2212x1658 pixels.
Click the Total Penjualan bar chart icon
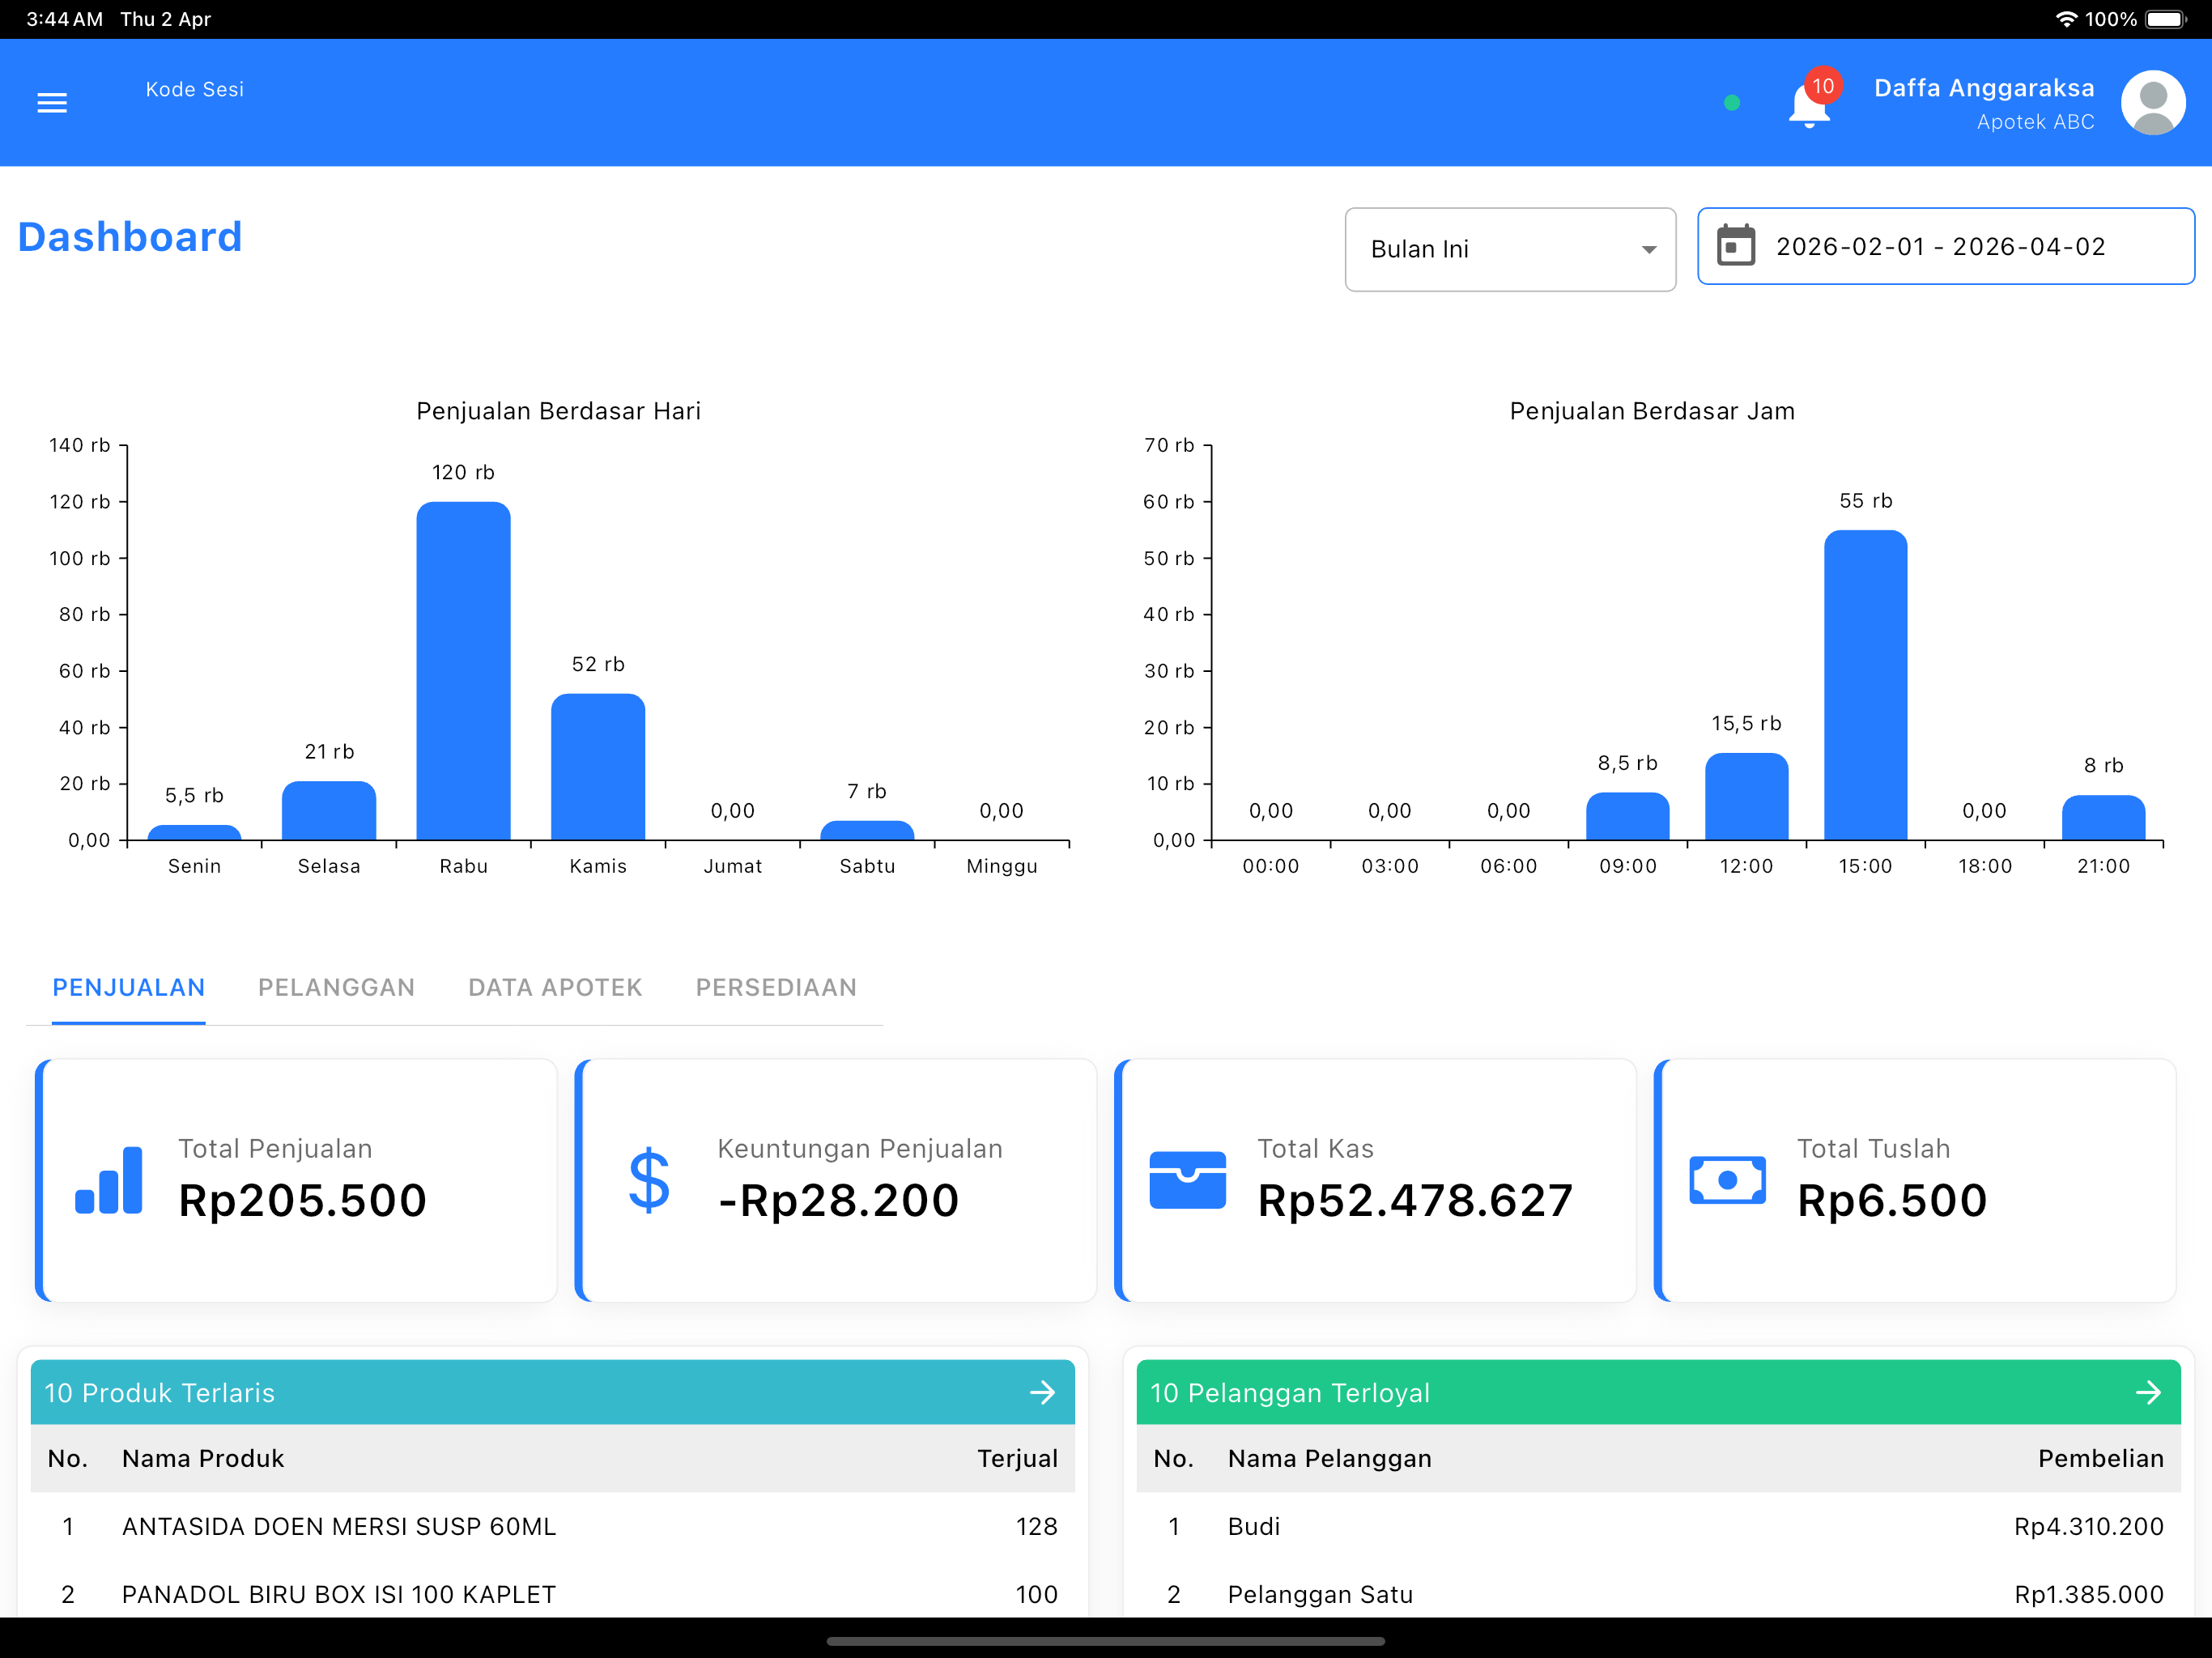[109, 1180]
